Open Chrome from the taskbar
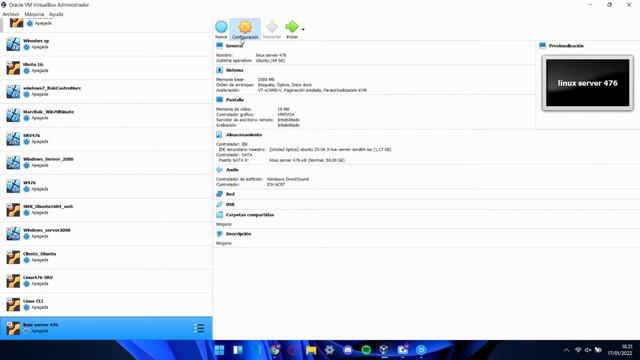The height and width of the screenshot is (360, 640). tap(275, 350)
